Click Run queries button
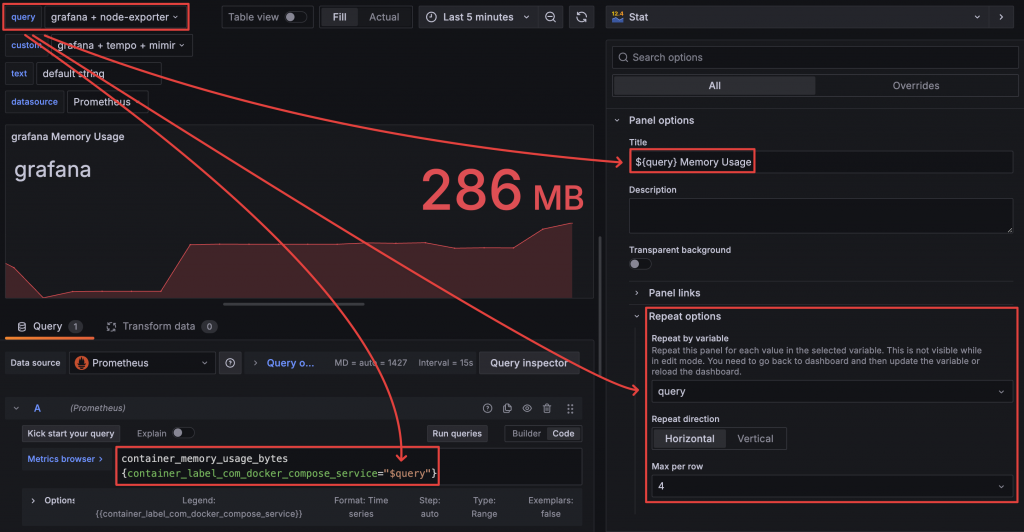 457,433
